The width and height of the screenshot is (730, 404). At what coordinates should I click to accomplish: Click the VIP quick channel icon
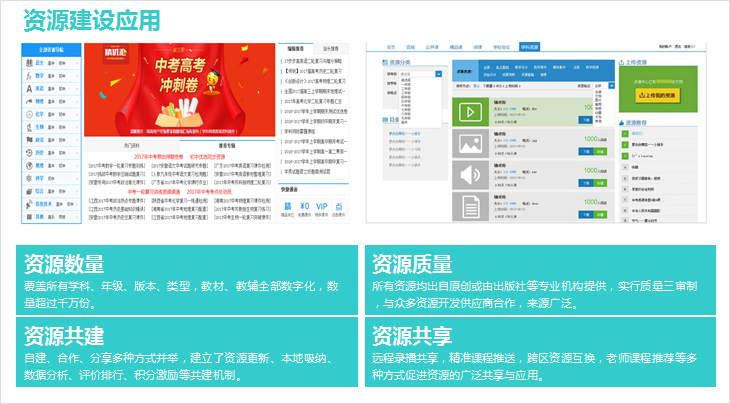(x=320, y=209)
